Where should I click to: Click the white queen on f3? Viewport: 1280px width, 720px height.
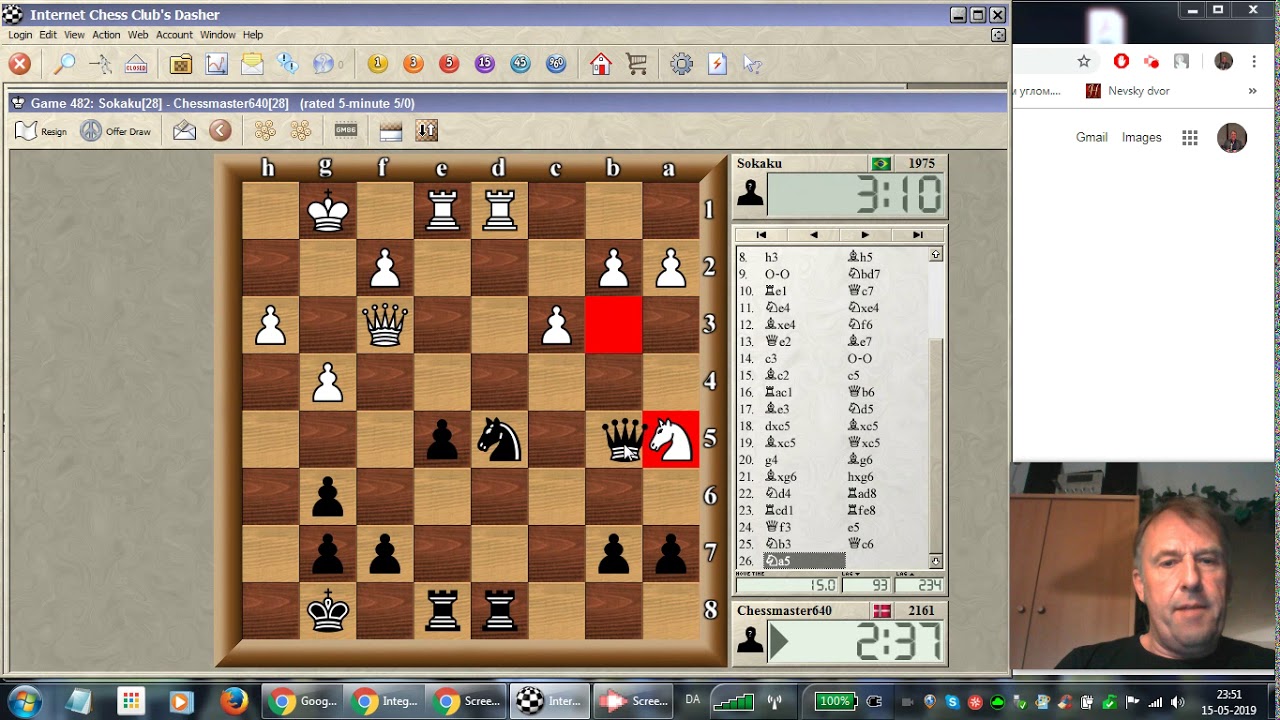point(385,324)
